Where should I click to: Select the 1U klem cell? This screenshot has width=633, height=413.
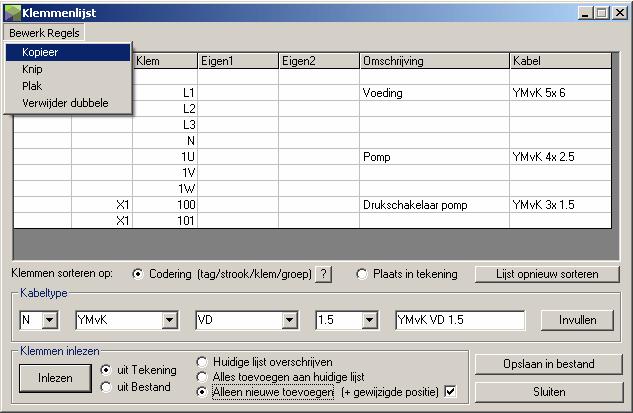click(165, 157)
